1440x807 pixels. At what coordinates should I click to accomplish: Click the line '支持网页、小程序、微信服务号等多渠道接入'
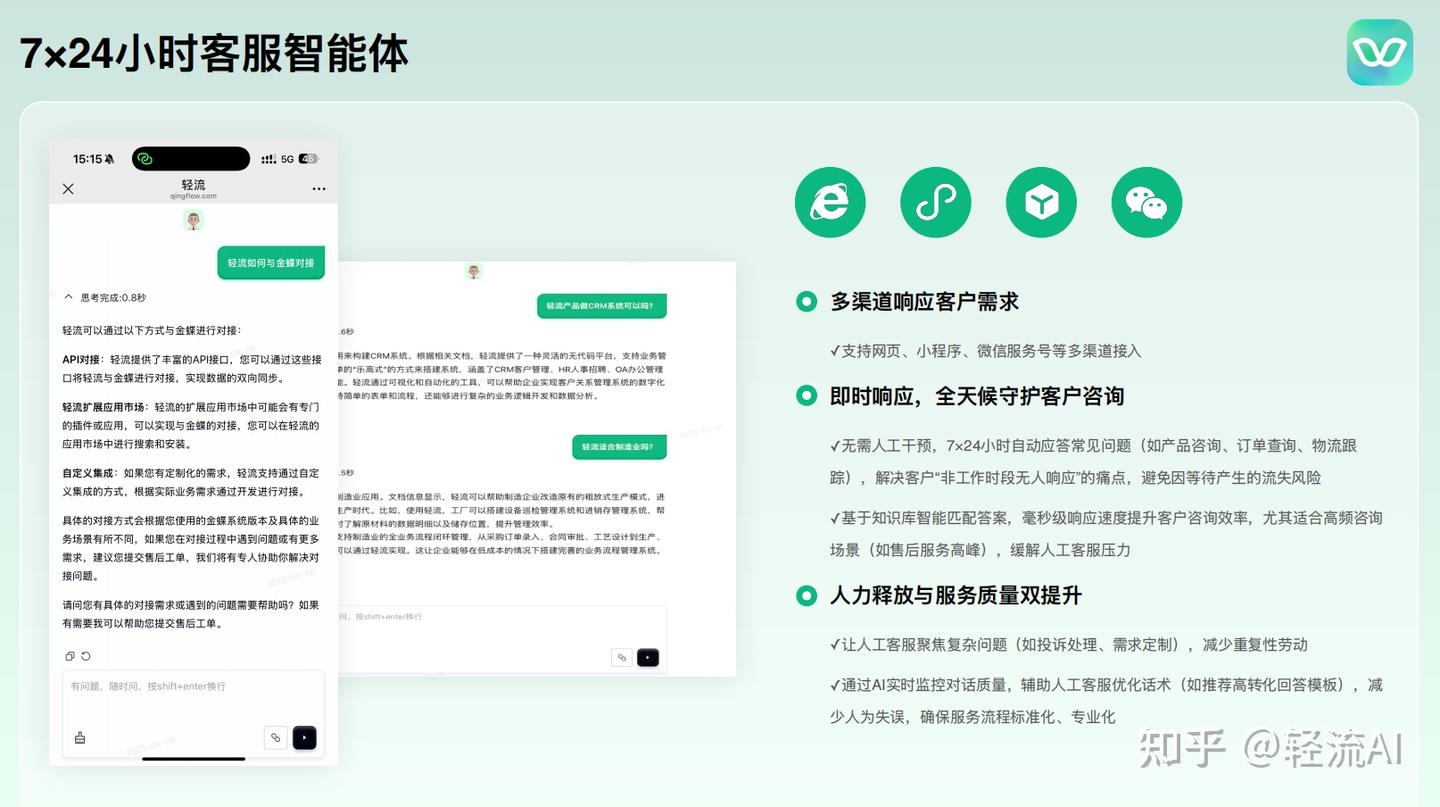985,350
